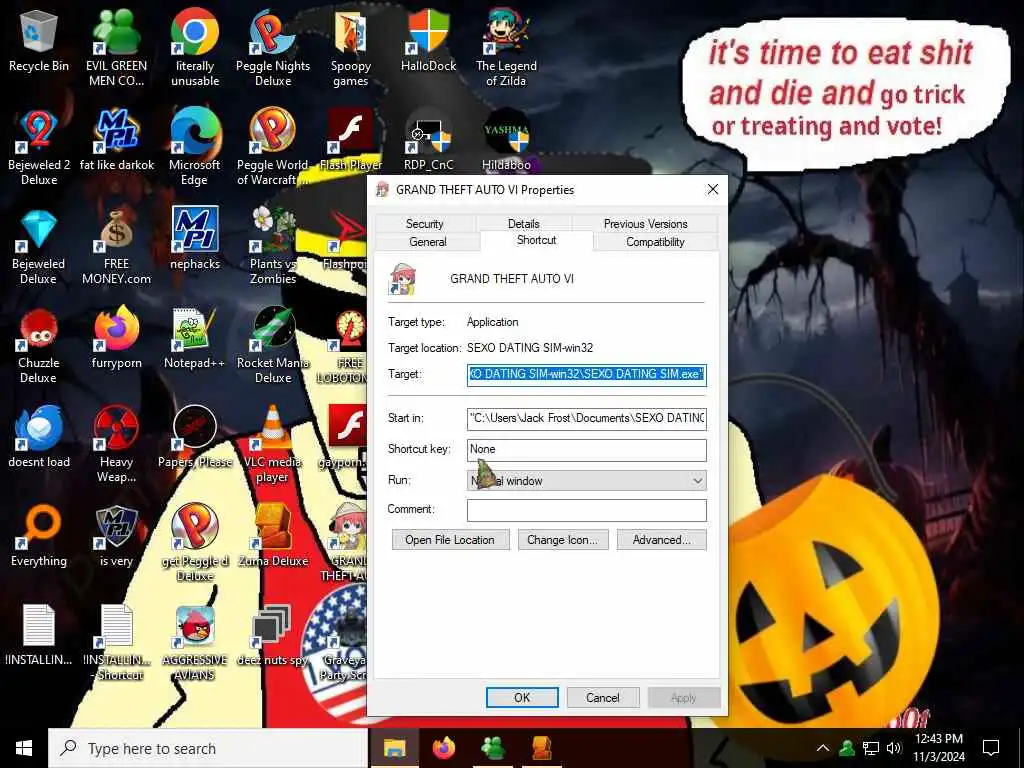Screen dimensions: 1024x768
Task: Select the VLC media player icon
Action: tap(273, 444)
